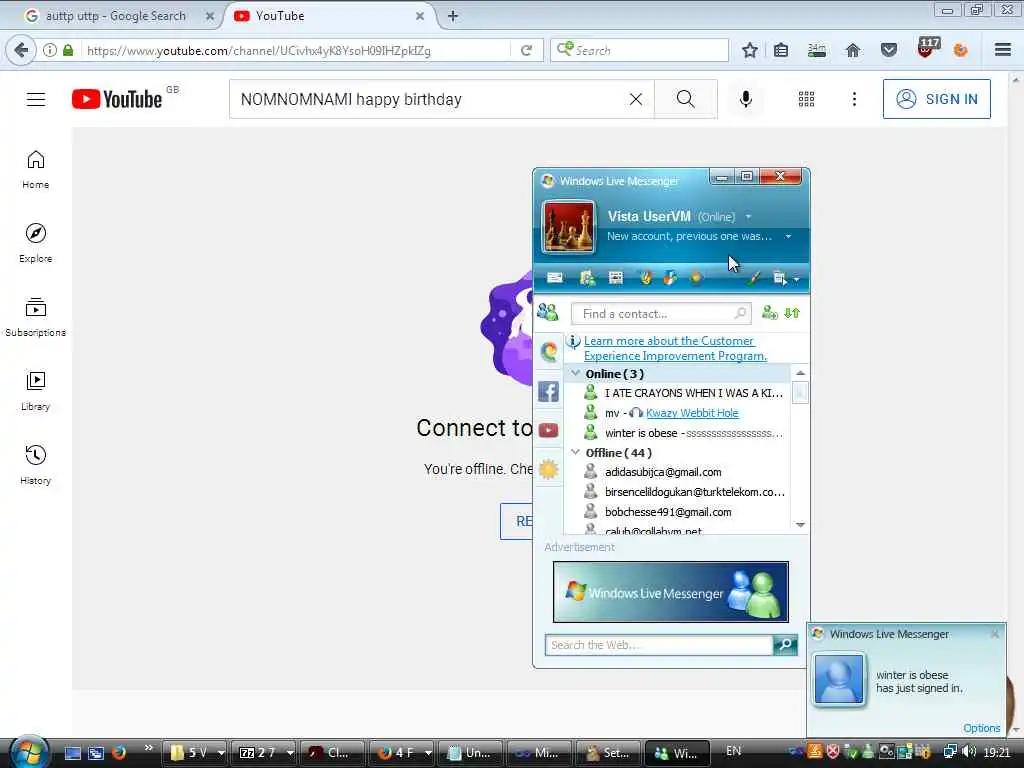Click the Windows flag people icon in Messenger toolbar

click(x=670, y=278)
